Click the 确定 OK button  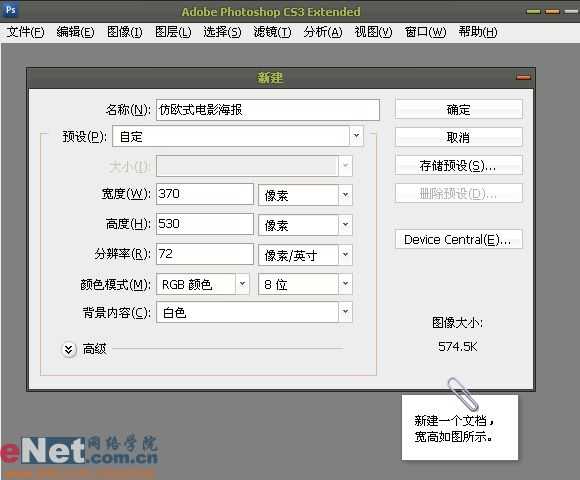(x=458, y=109)
